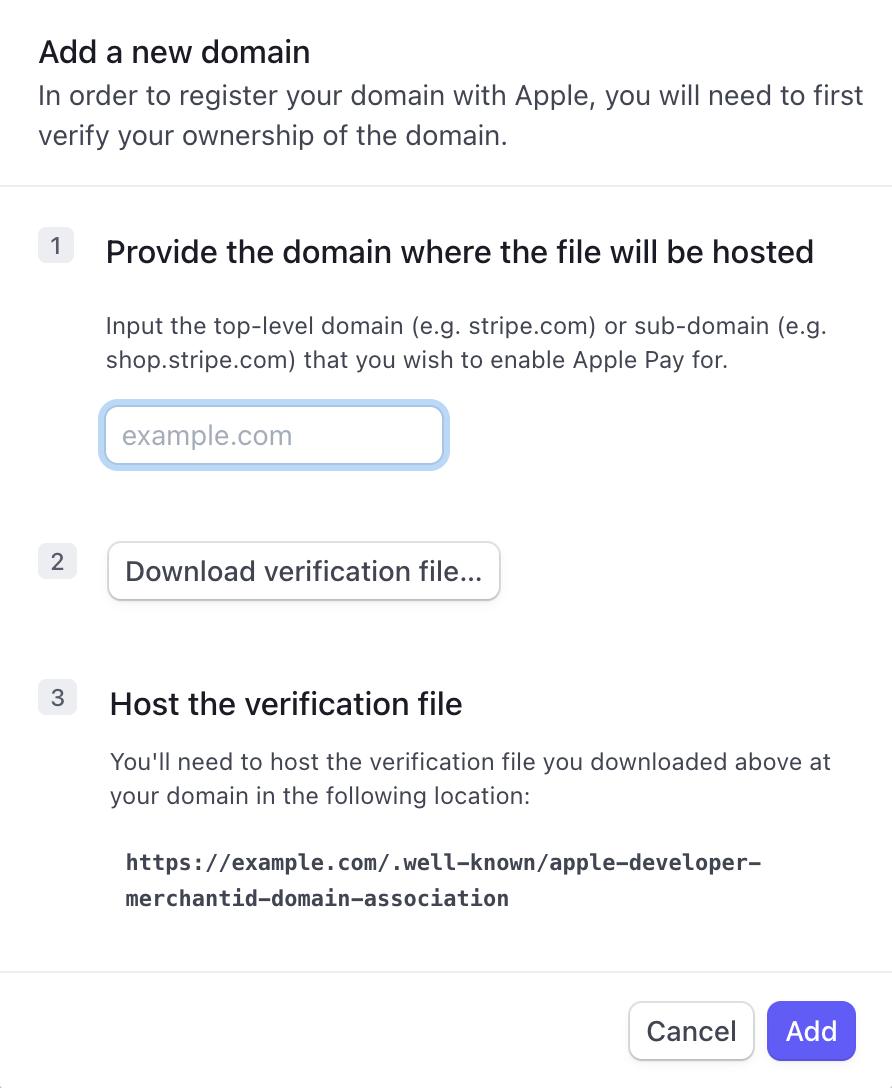This screenshot has height=1088, width=892.
Task: Cancel adding the new domain
Action: [691, 1031]
